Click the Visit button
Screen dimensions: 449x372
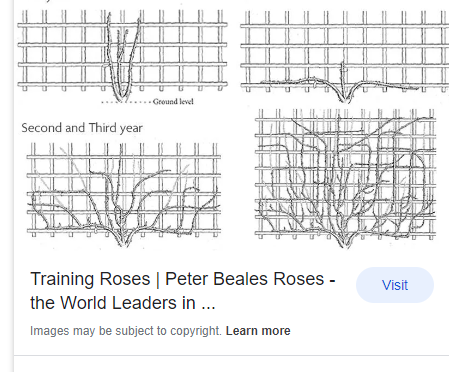click(395, 285)
